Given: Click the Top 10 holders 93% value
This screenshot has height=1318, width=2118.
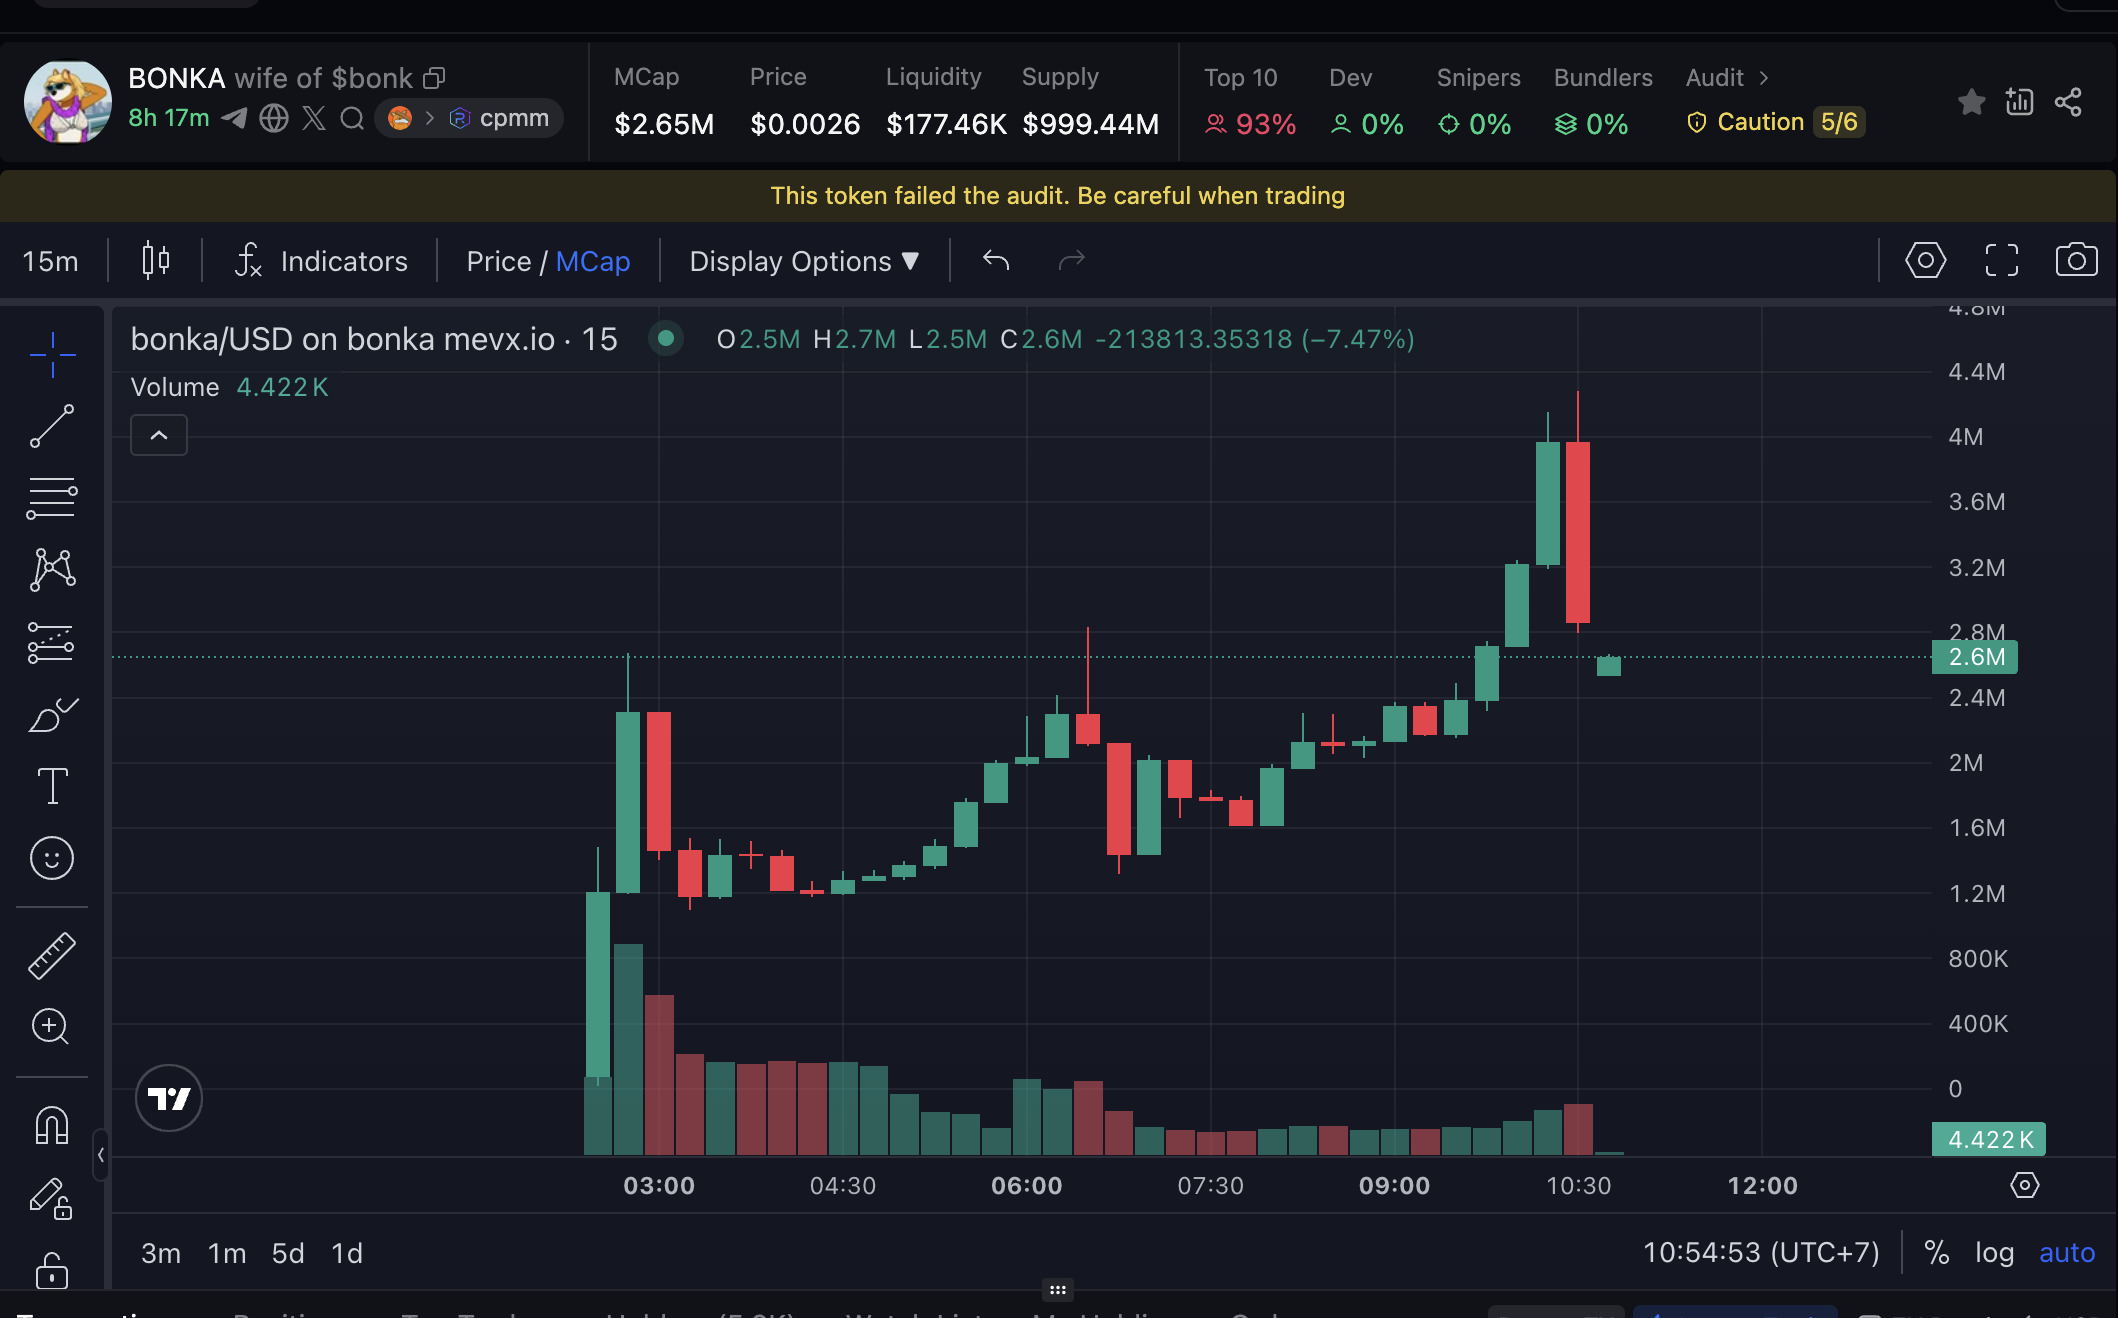Looking at the screenshot, I should [x=1250, y=124].
